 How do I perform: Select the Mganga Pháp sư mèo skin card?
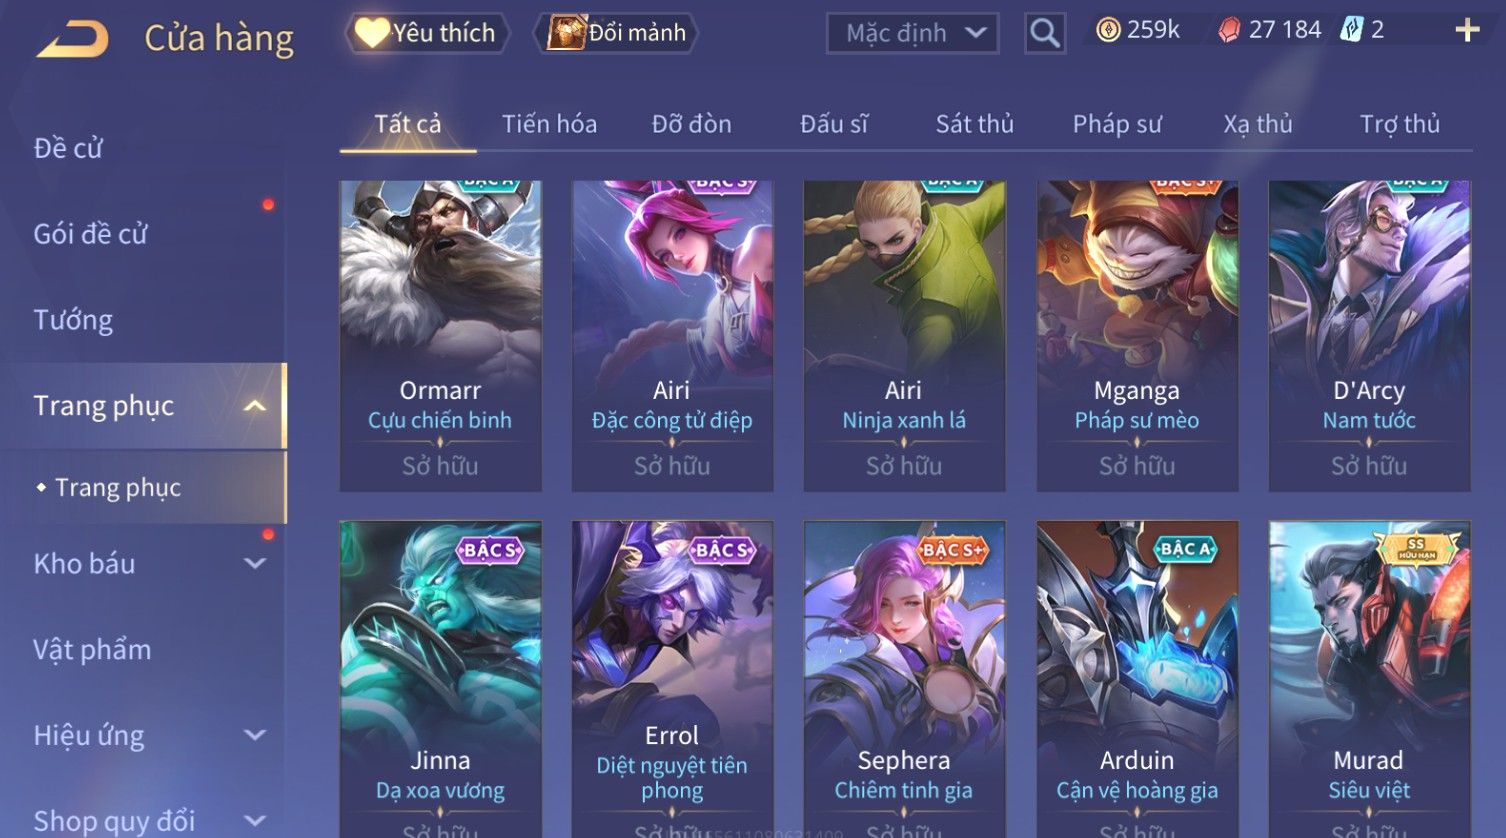1137,336
